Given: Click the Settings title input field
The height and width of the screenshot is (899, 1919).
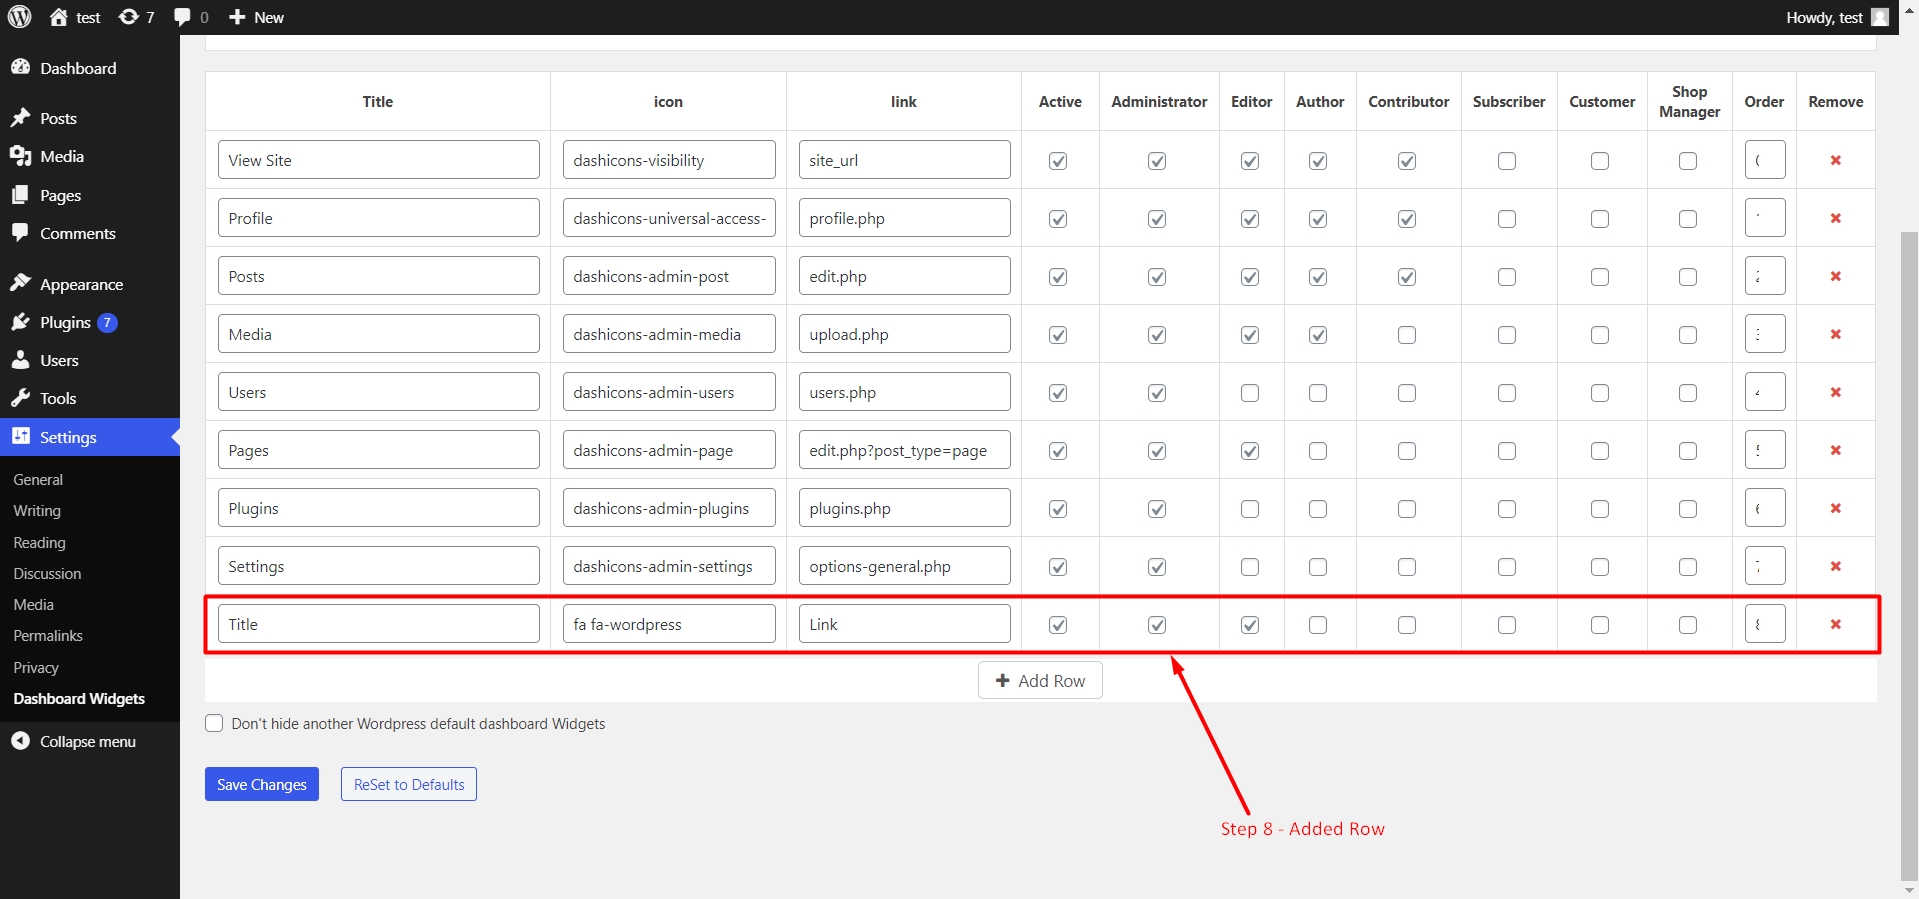Looking at the screenshot, I should (x=379, y=566).
